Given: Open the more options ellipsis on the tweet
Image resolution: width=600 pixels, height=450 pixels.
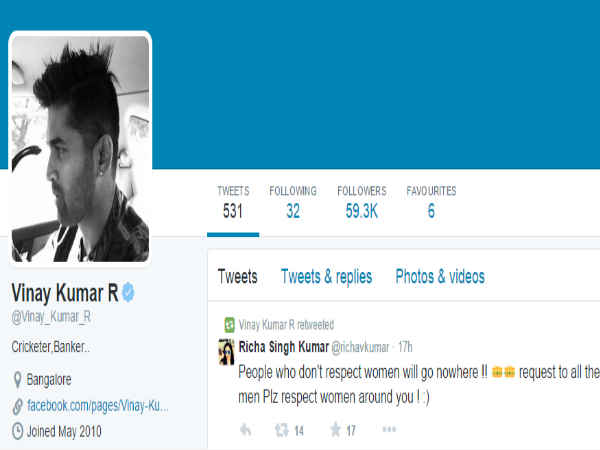Looking at the screenshot, I should coord(389,430).
